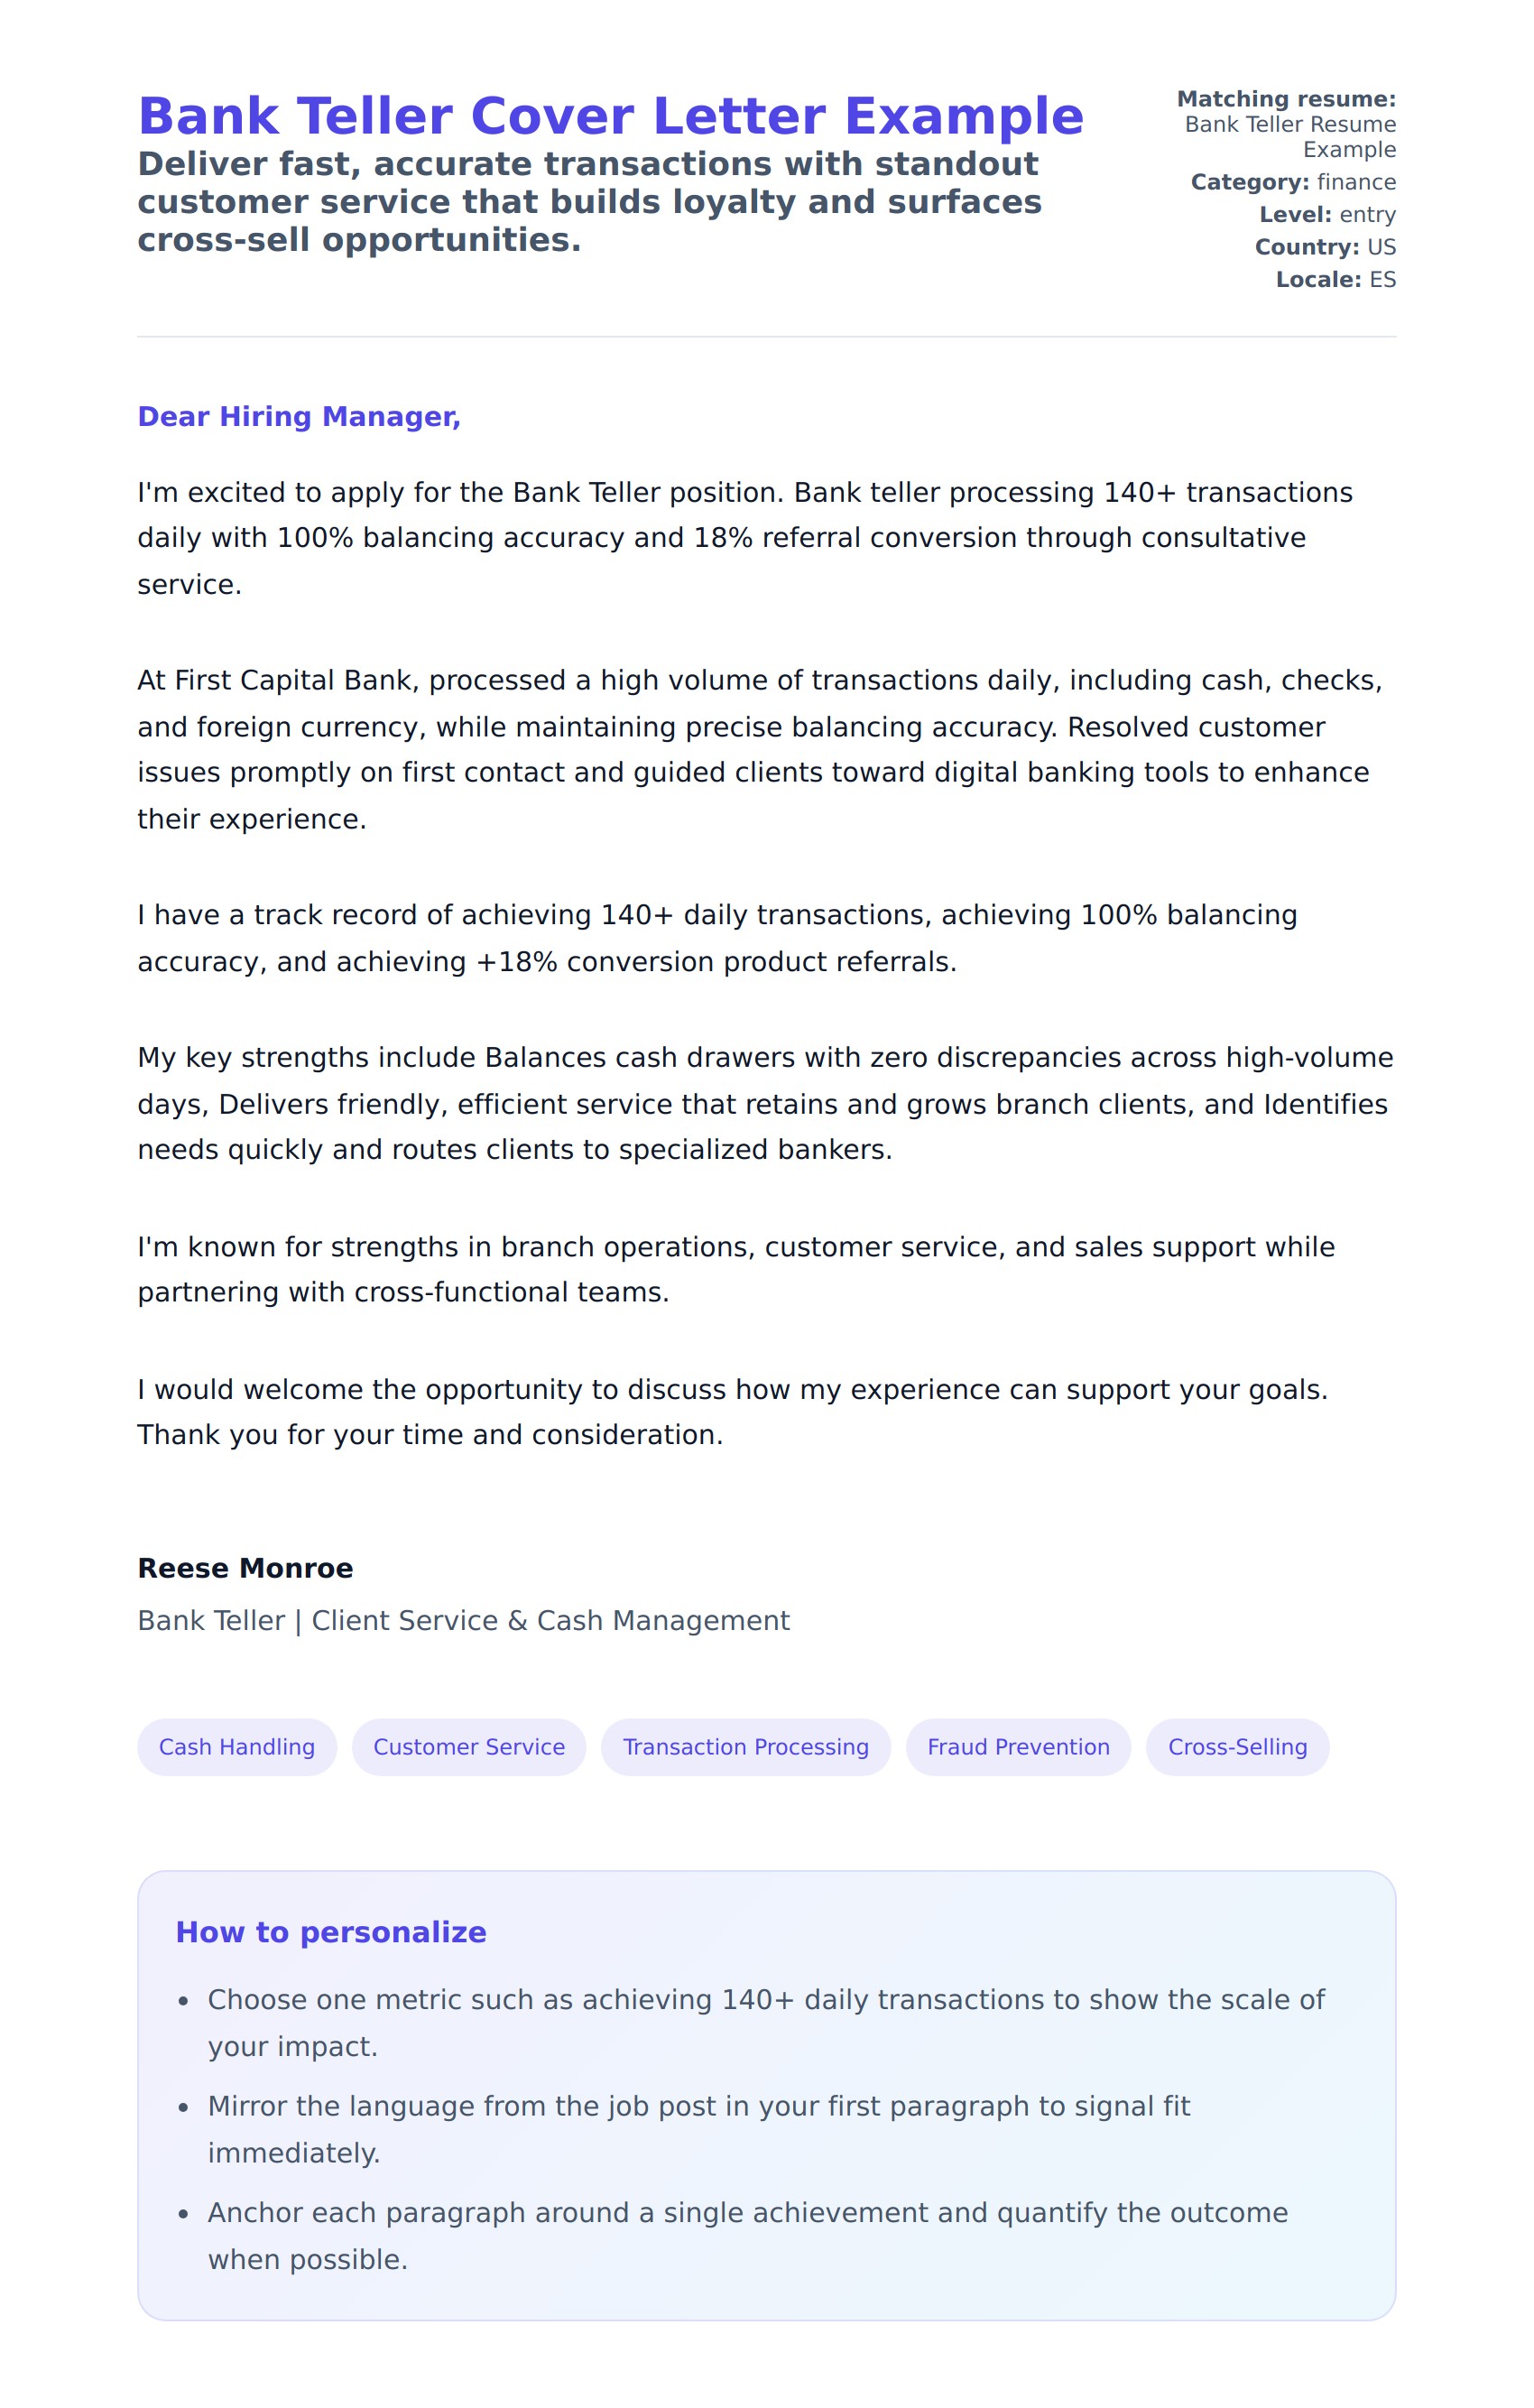The height and width of the screenshot is (2408, 1534).
Task: Click the Transaction Processing tag
Action: tap(745, 1747)
